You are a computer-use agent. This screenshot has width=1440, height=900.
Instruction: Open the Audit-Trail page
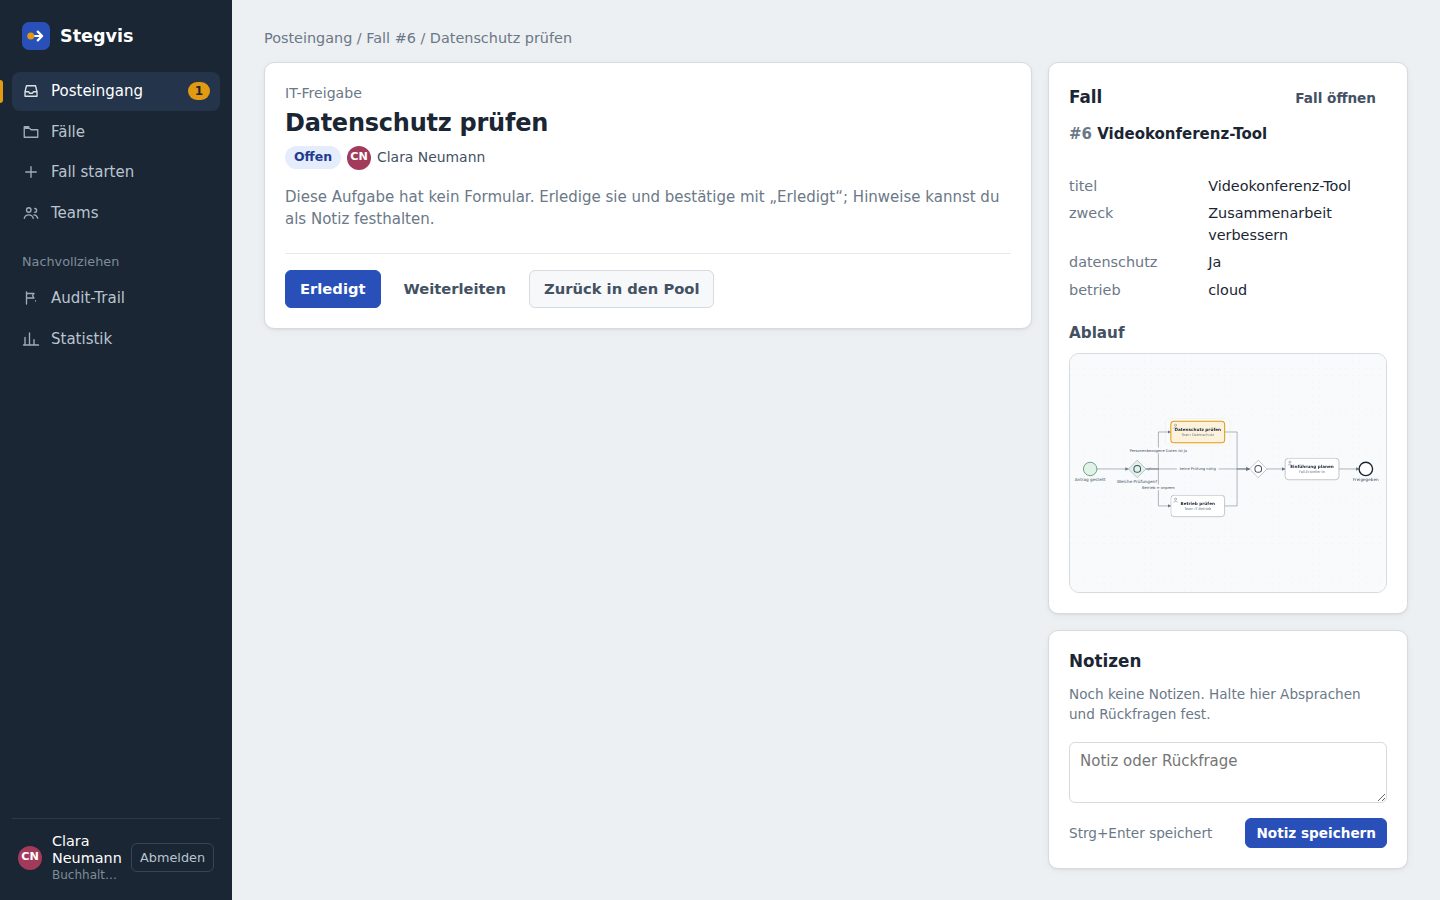116,298
